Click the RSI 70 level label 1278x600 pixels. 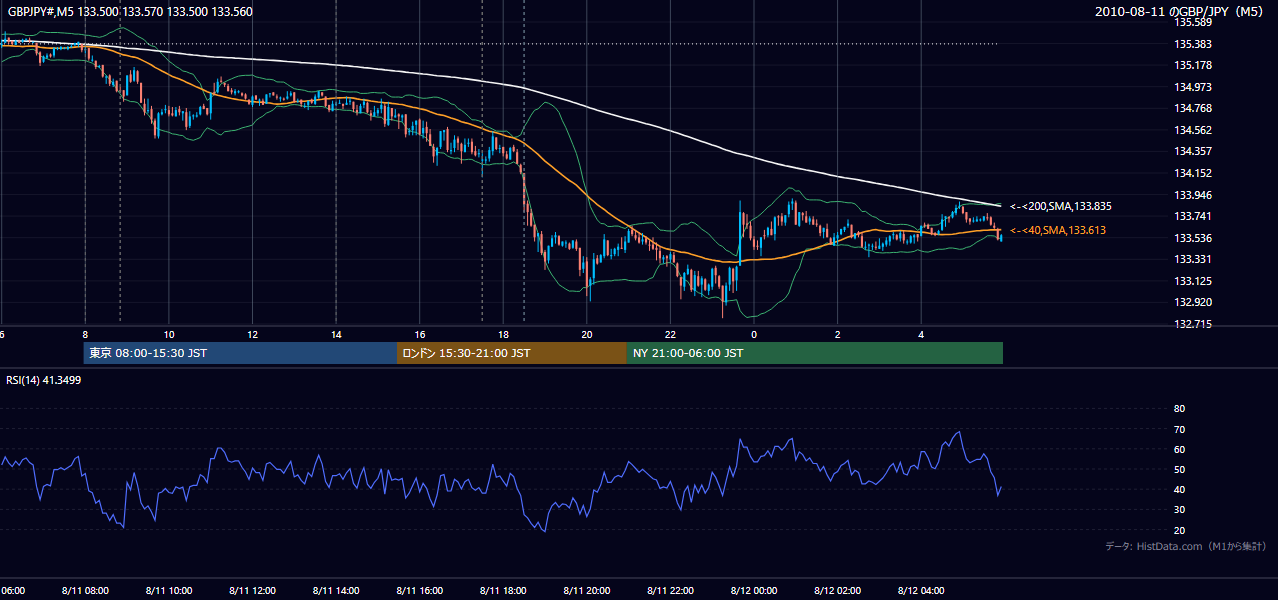[x=1179, y=429]
